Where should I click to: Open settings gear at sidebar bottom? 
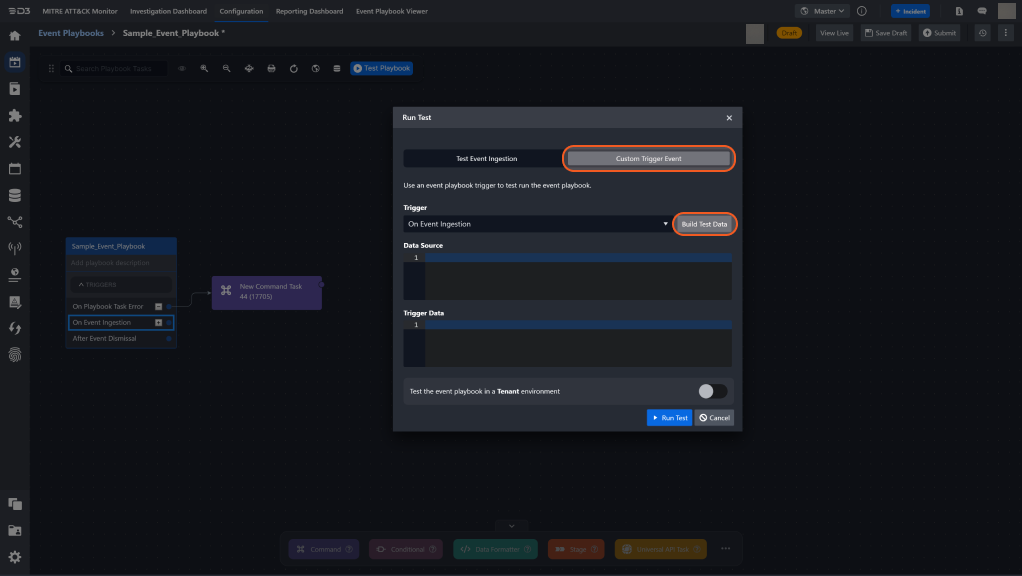pos(15,557)
